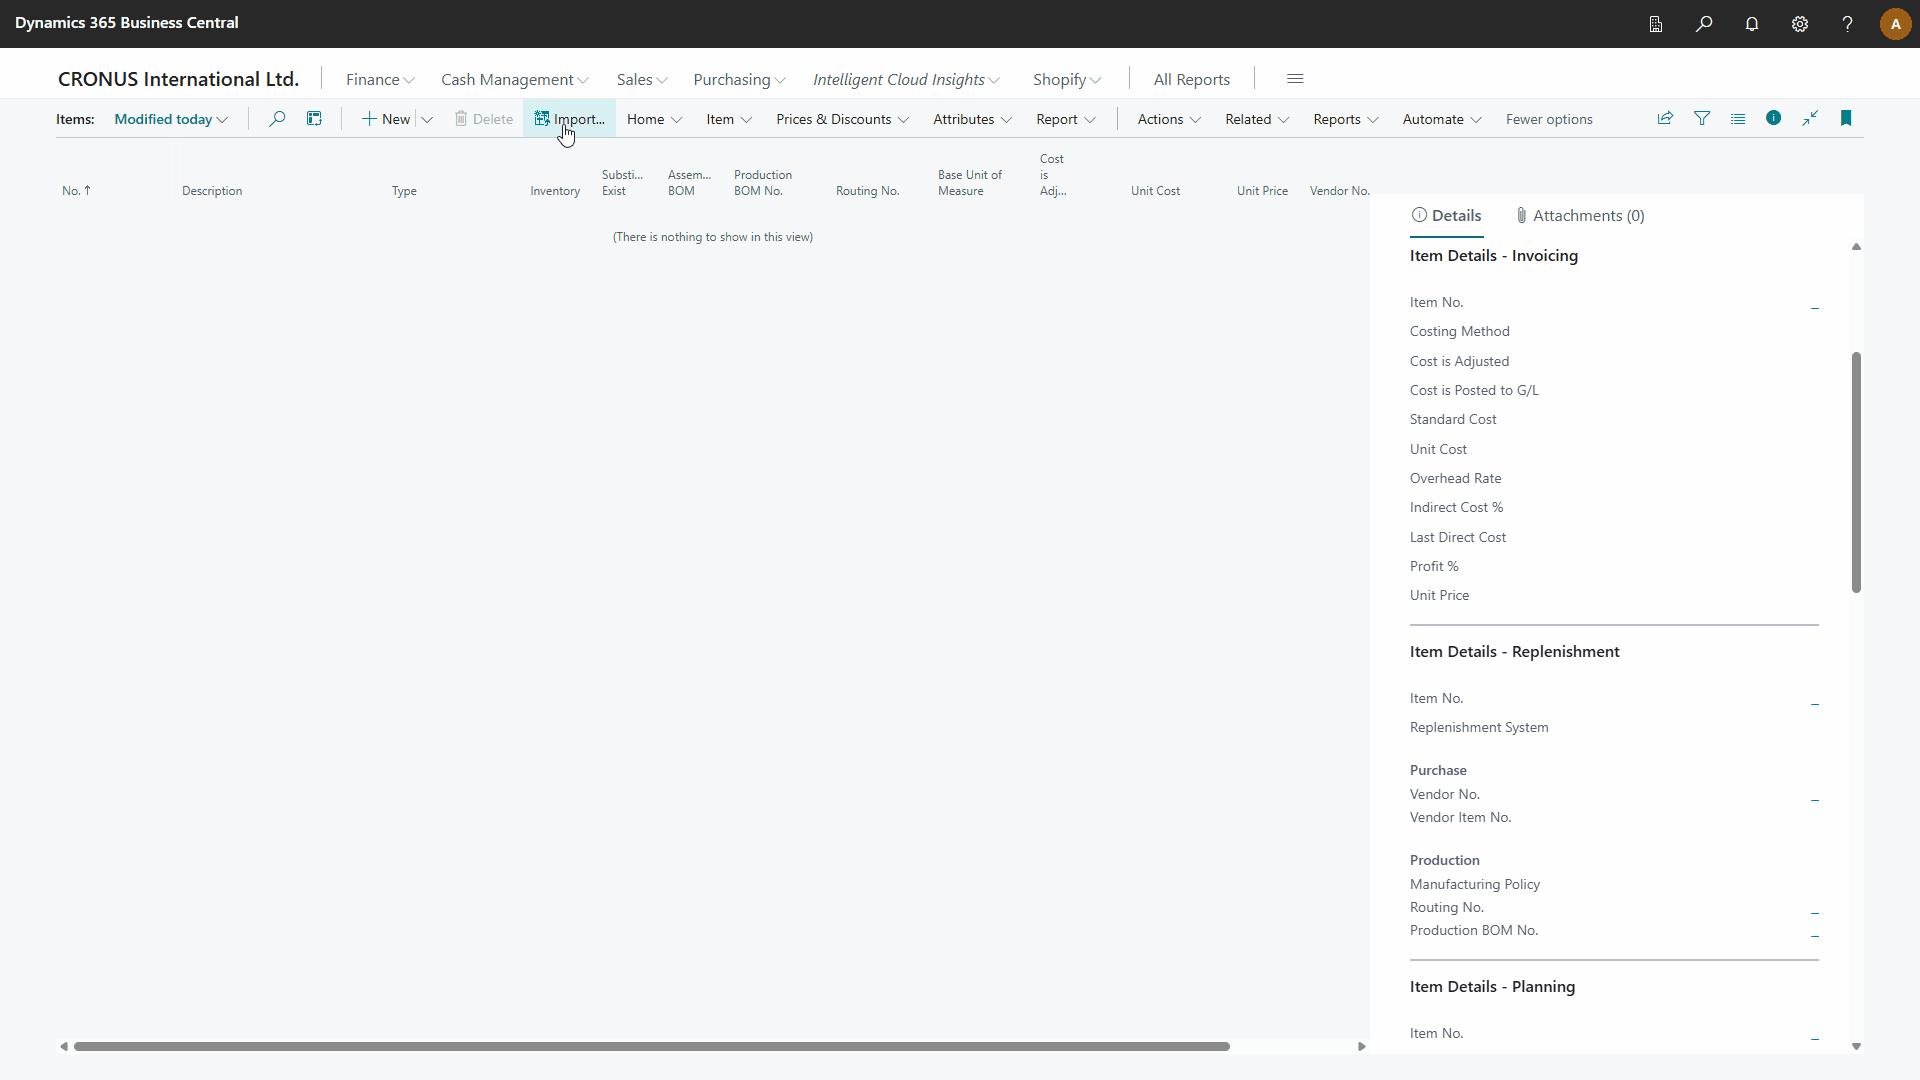
Task: Expand the Prices & Discounts menu
Action: (842, 119)
